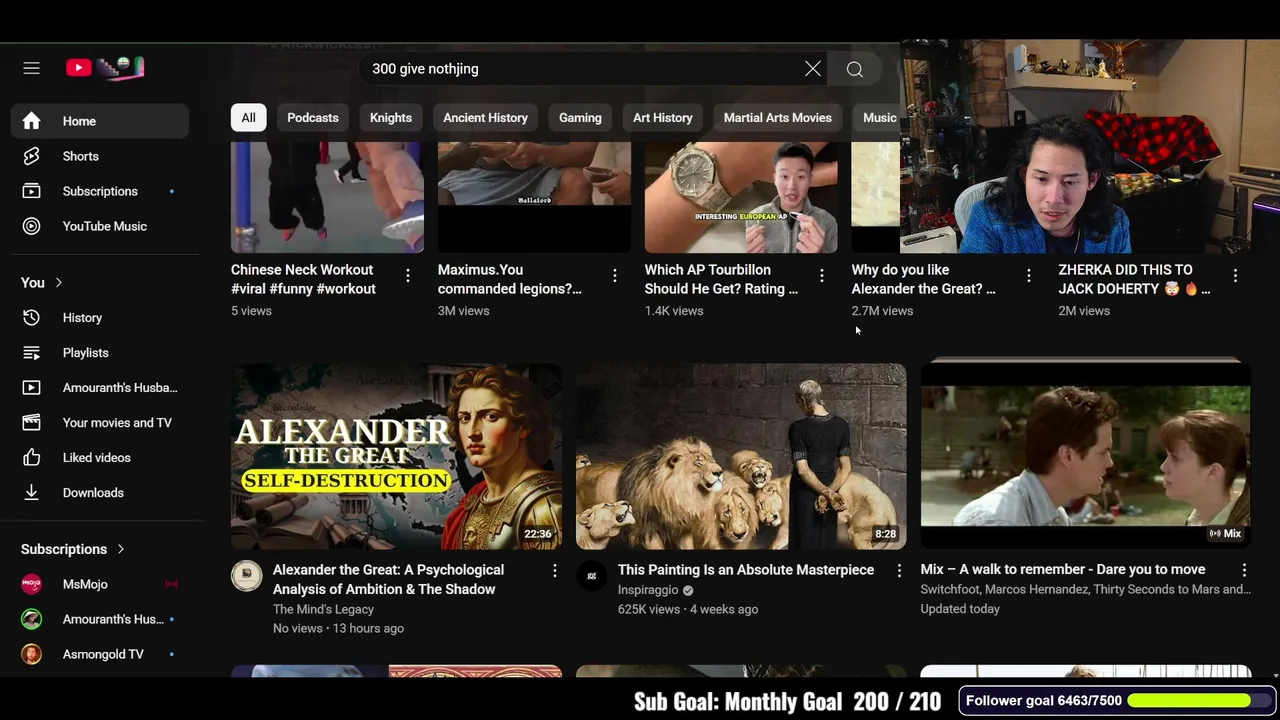The height and width of the screenshot is (720, 1280).
Task: Click the YouTube logo
Action: tap(105, 68)
